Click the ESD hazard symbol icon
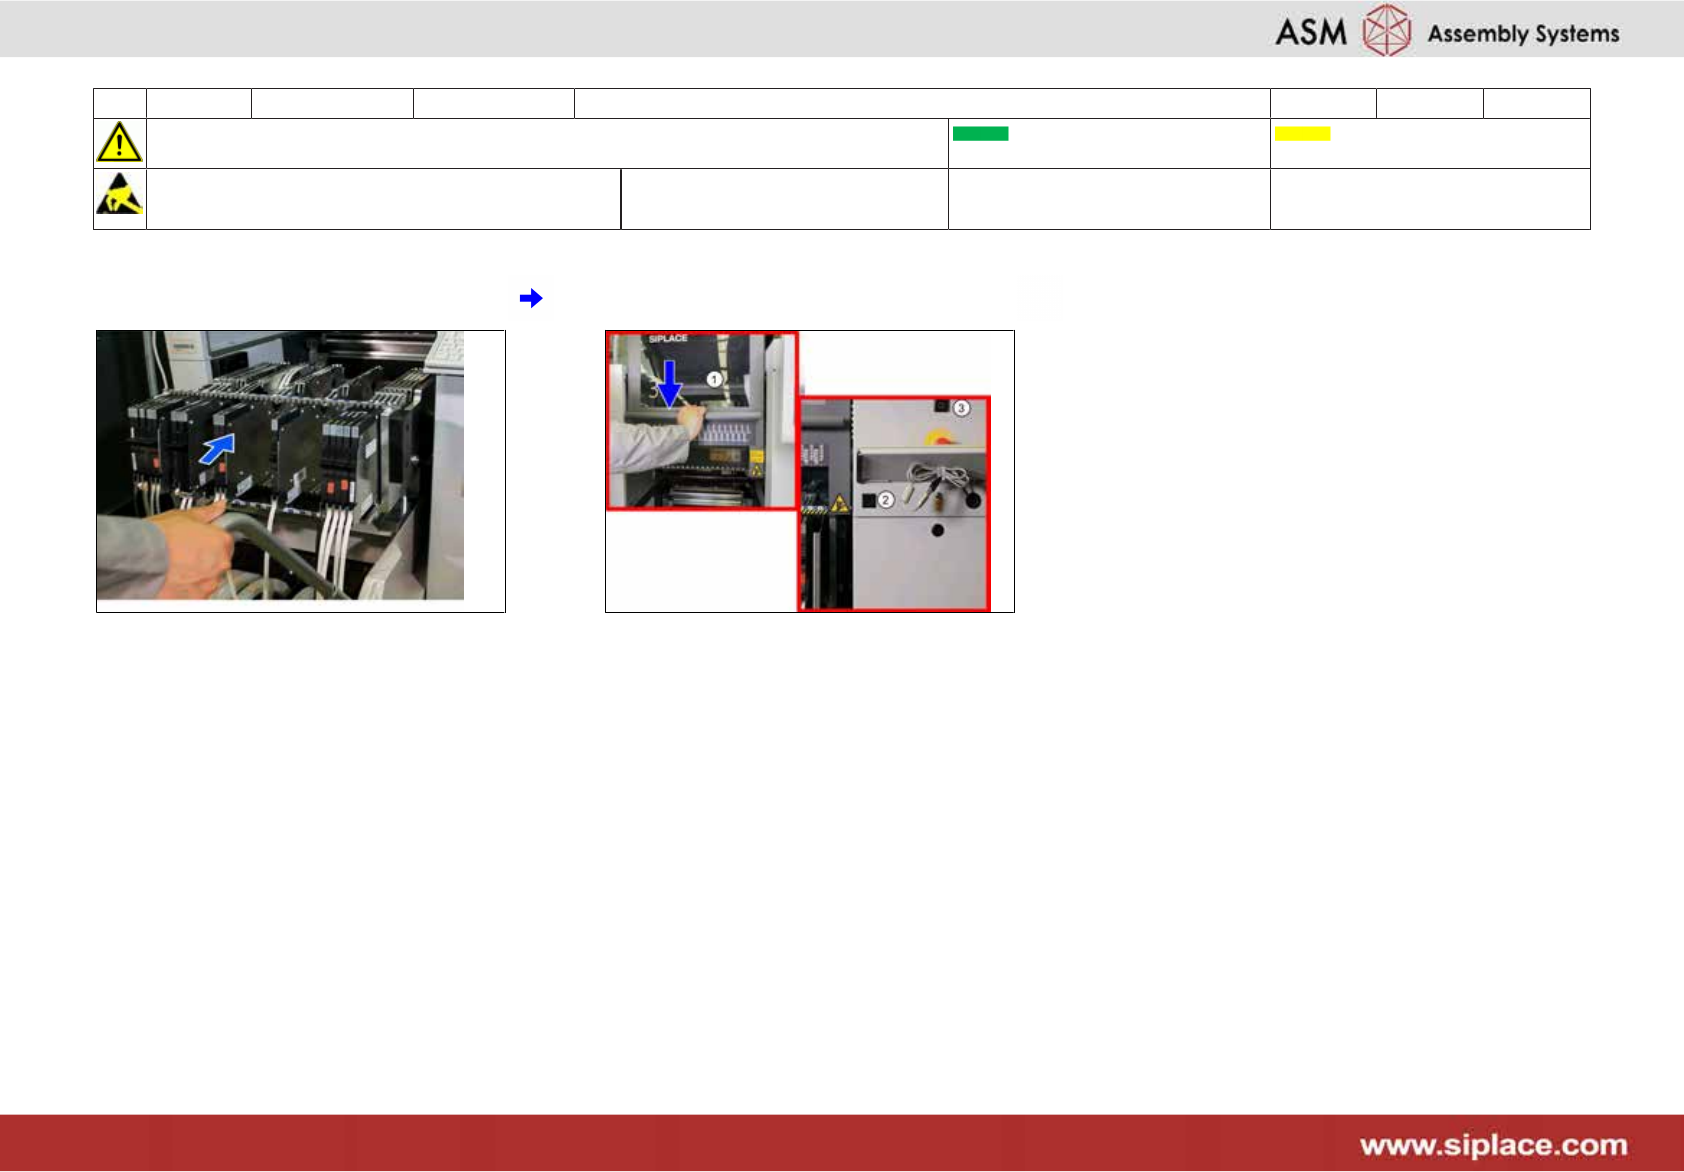Viewport: 1684px width, 1172px height. click(119, 194)
